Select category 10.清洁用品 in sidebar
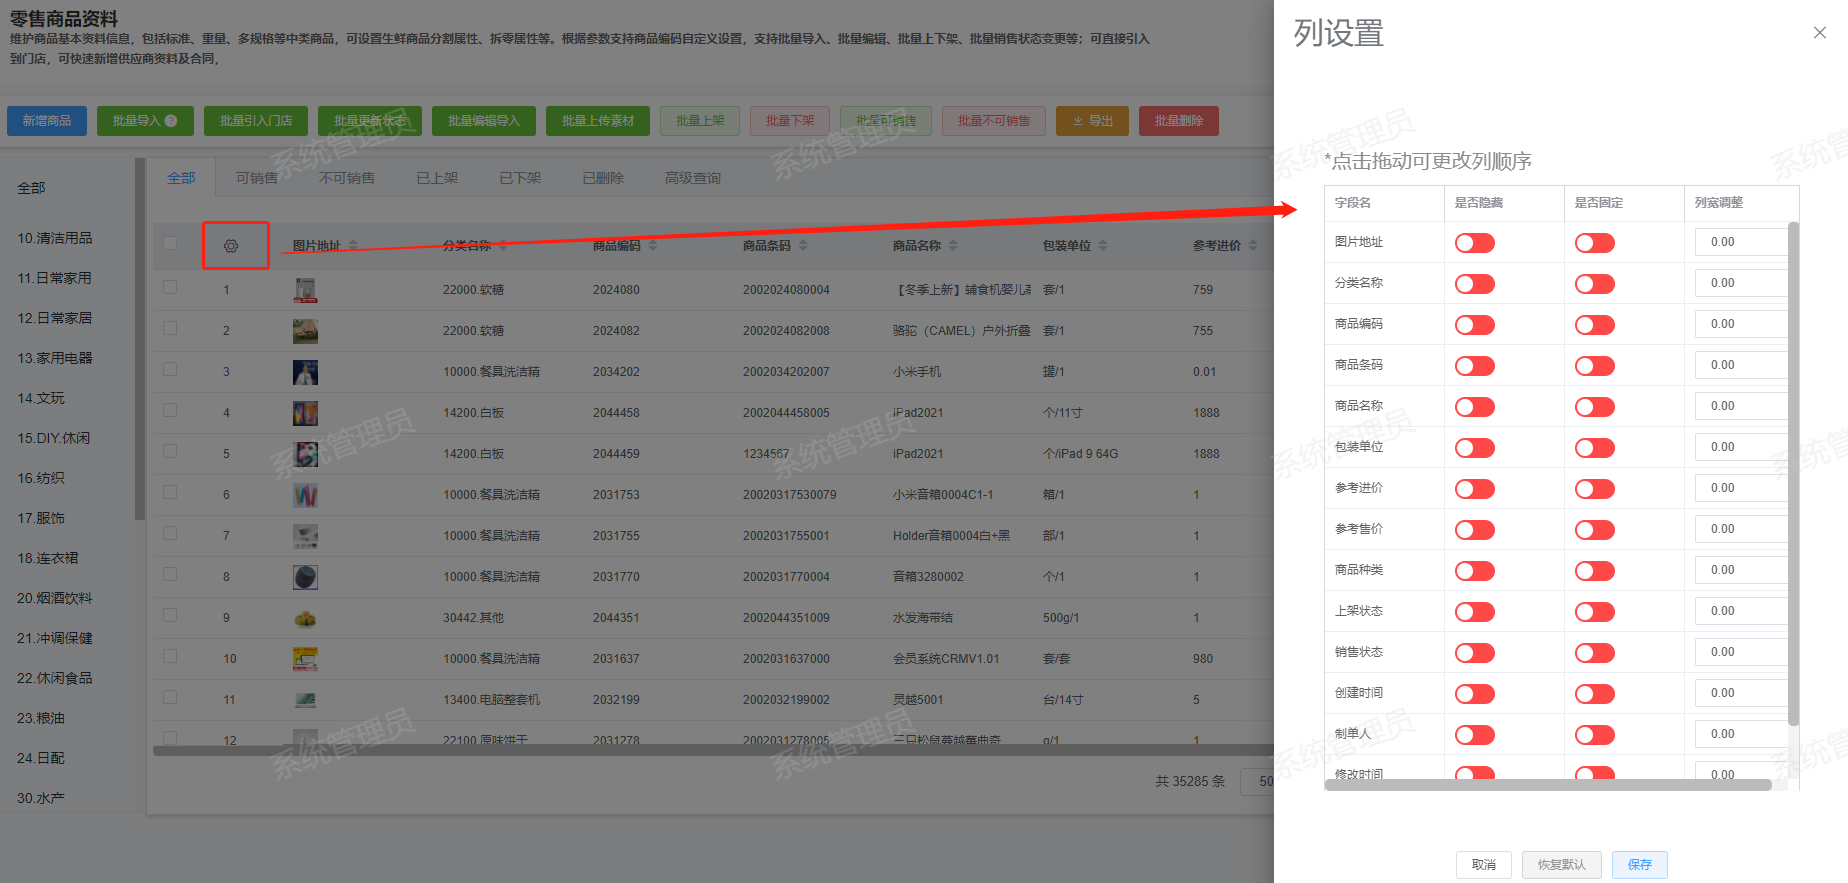1848x883 pixels. click(55, 238)
